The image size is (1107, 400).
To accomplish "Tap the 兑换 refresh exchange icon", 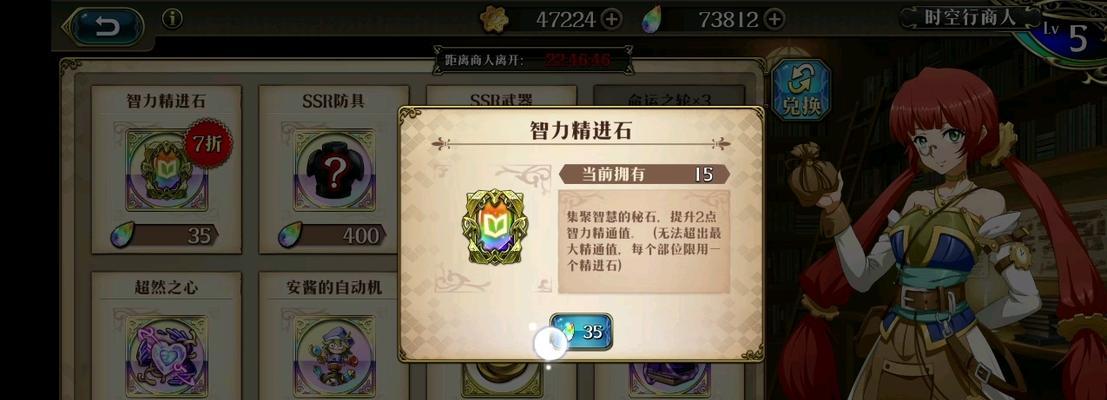I will [x=800, y=90].
